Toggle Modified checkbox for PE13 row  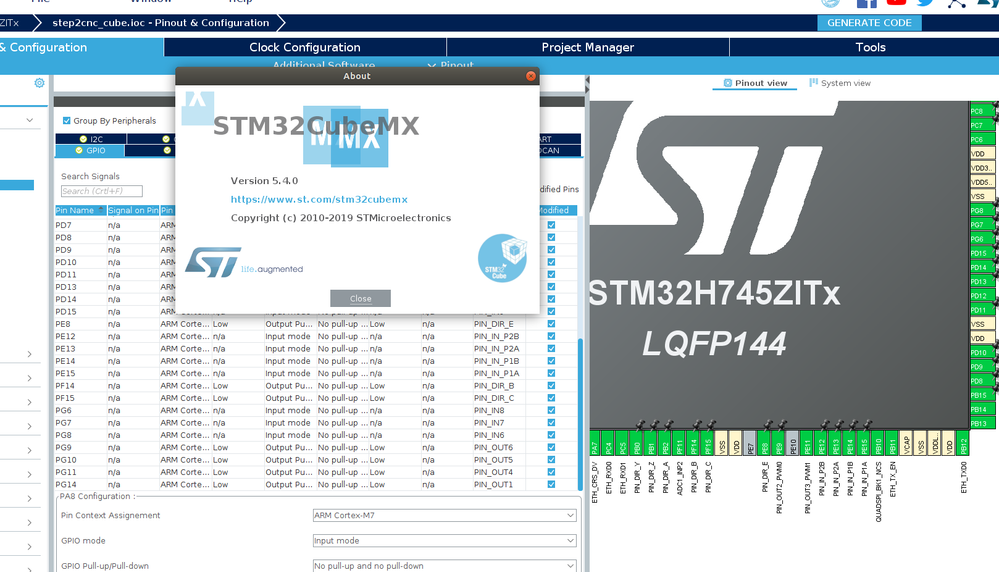click(551, 348)
